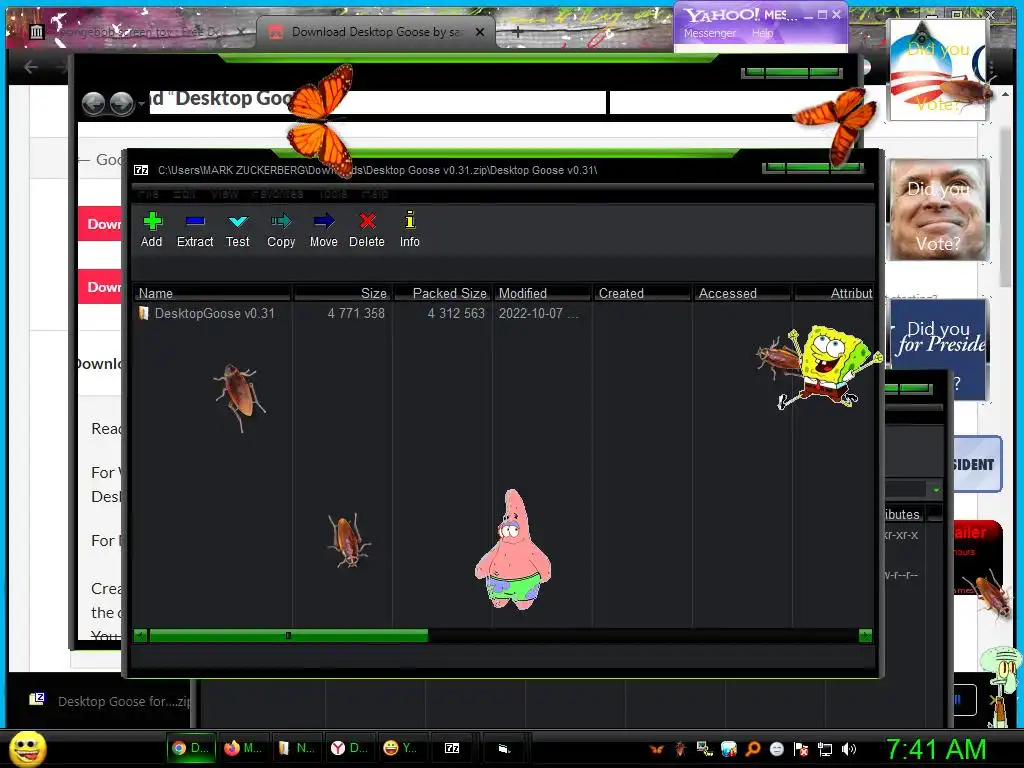1024x768 pixels.
Task: Sort file list by Name column
Action: (x=212, y=293)
